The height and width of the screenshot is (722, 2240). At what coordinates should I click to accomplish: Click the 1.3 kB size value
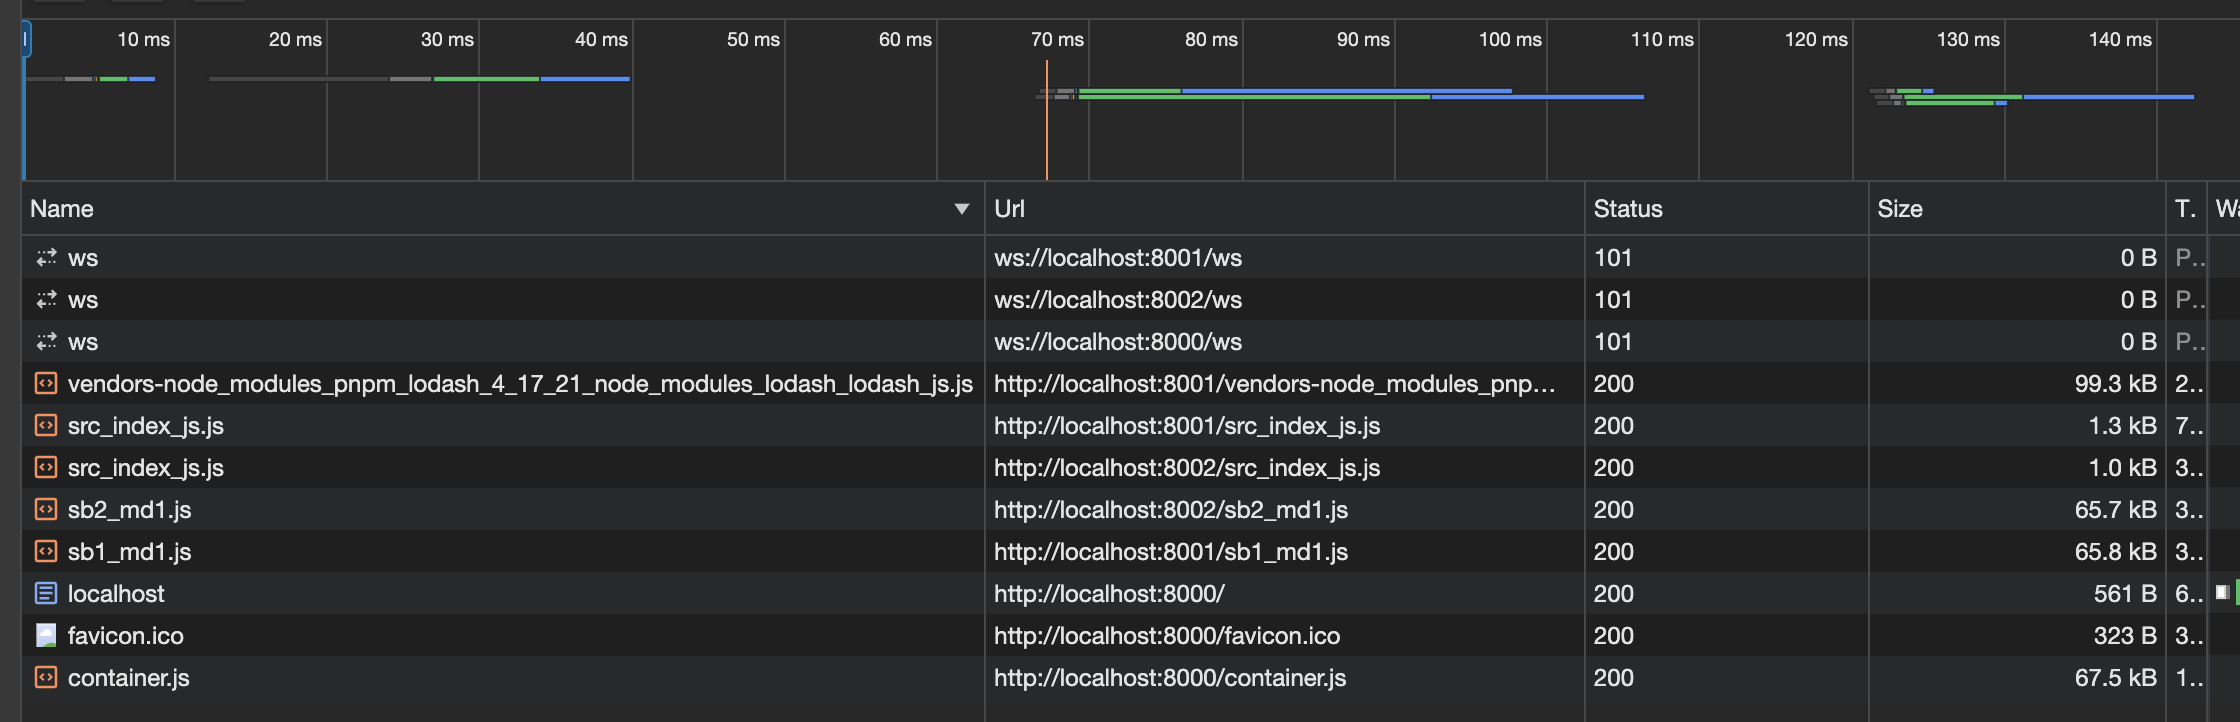2123,426
